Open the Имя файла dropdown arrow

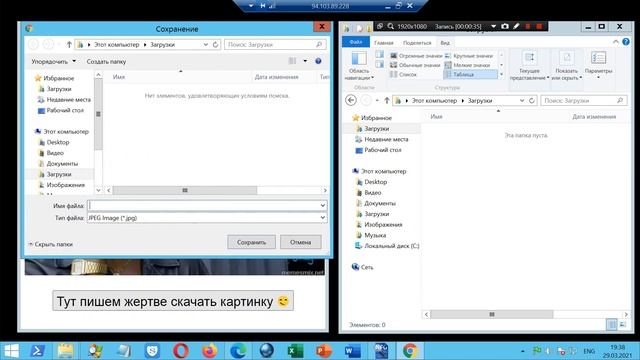click(x=323, y=205)
